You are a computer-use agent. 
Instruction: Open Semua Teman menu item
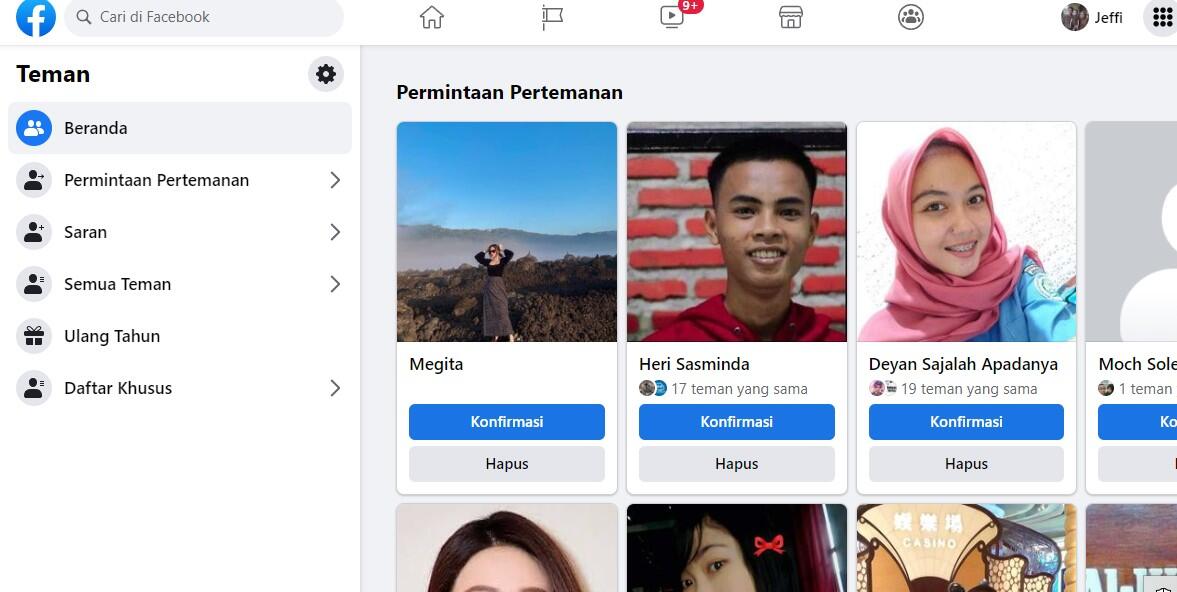pos(179,284)
